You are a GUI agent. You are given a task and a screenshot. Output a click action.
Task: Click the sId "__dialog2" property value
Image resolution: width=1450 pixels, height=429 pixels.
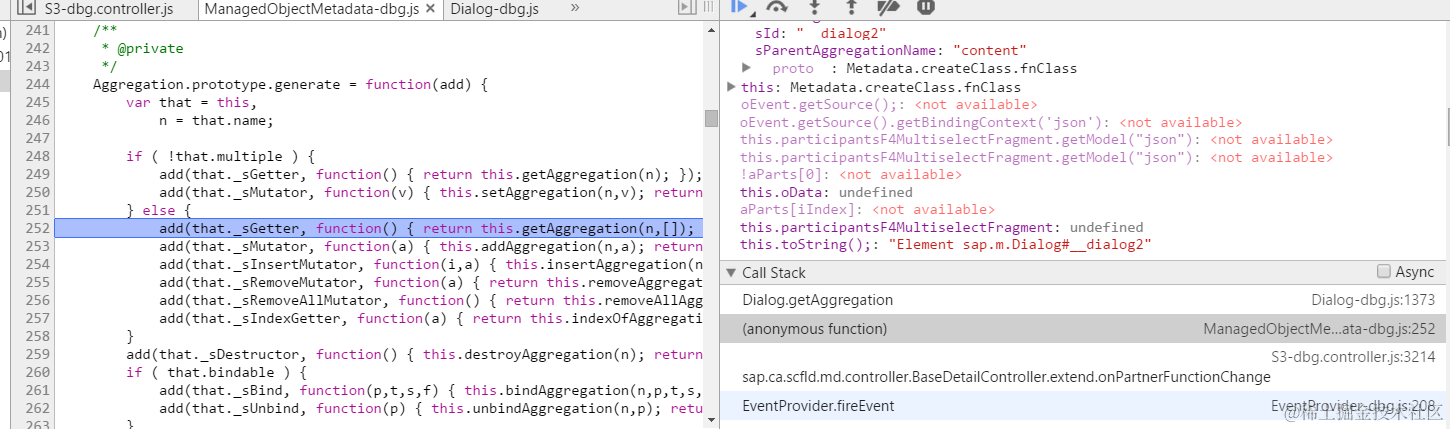(x=839, y=33)
